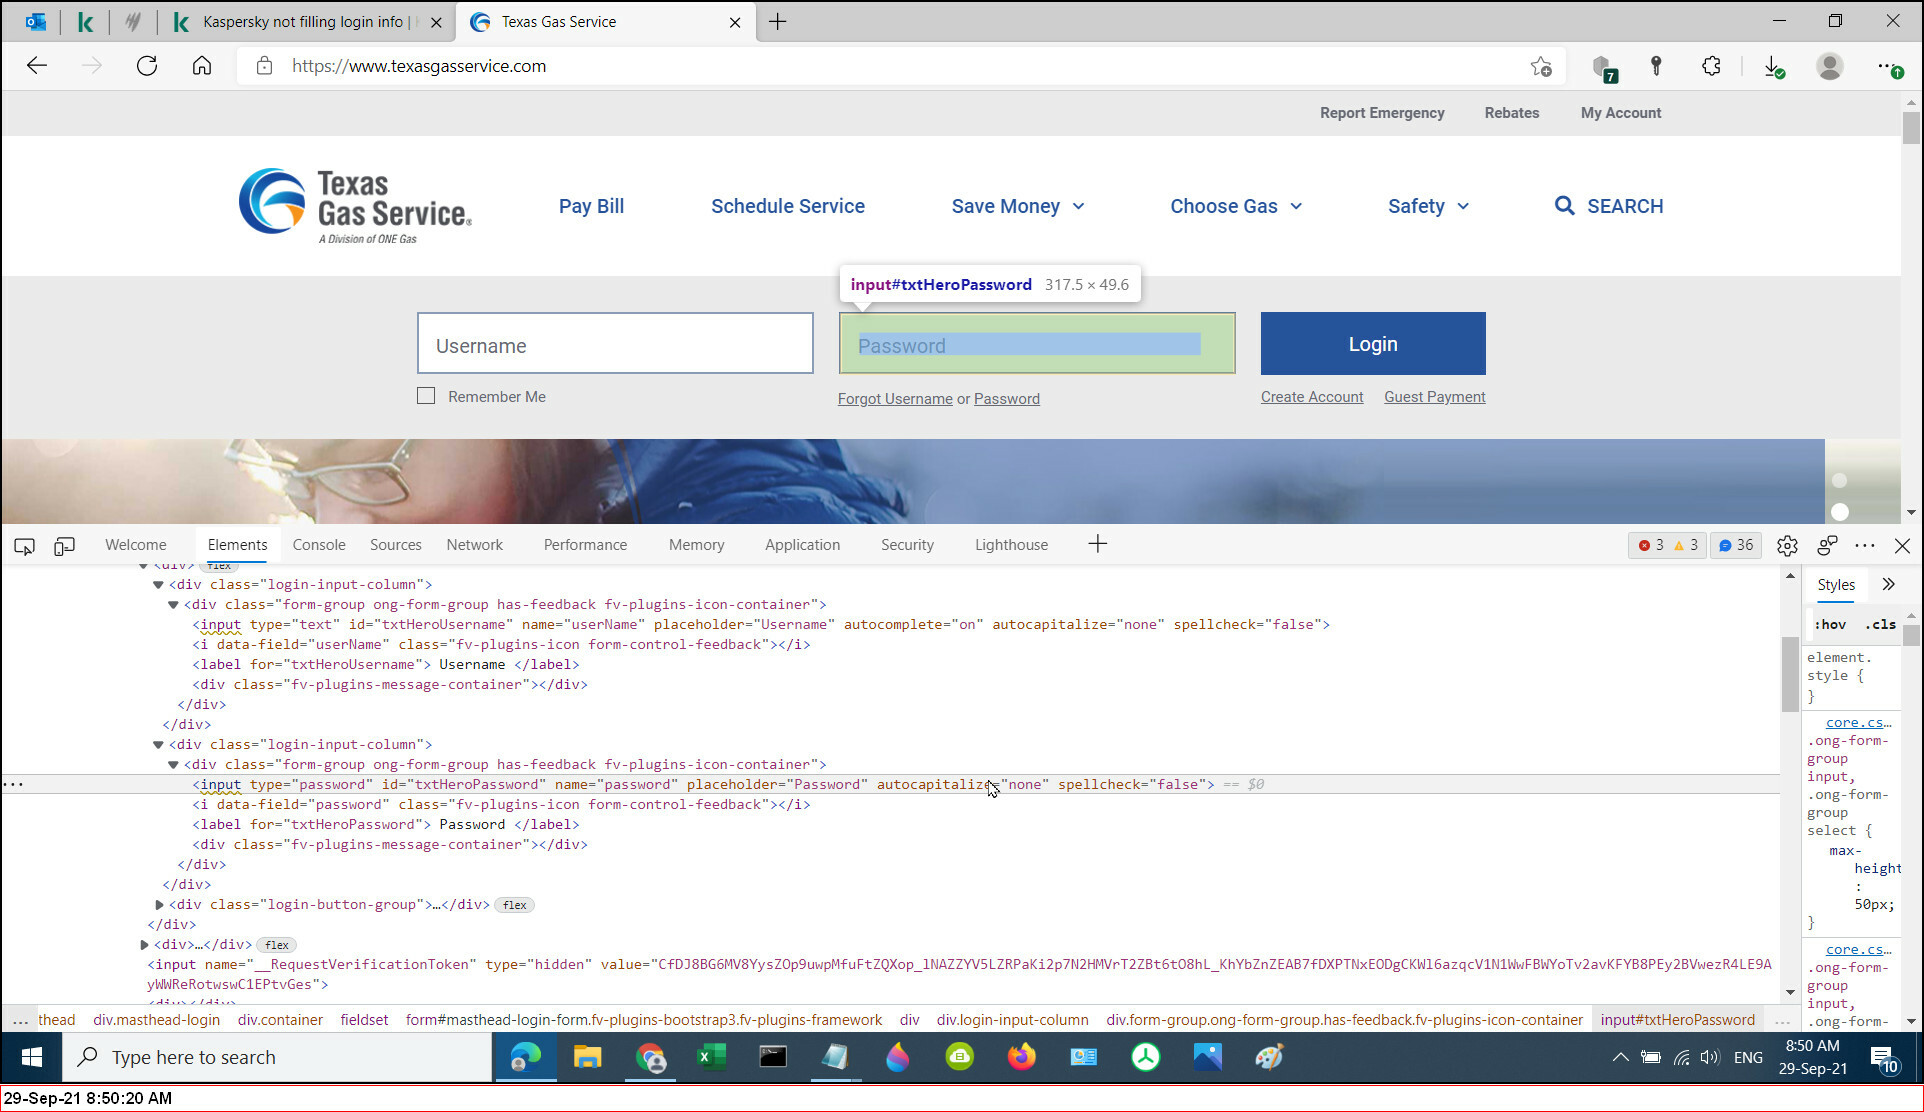Open the browser profile avatar
Screen dimensions: 1924x1112
[x=1830, y=66]
